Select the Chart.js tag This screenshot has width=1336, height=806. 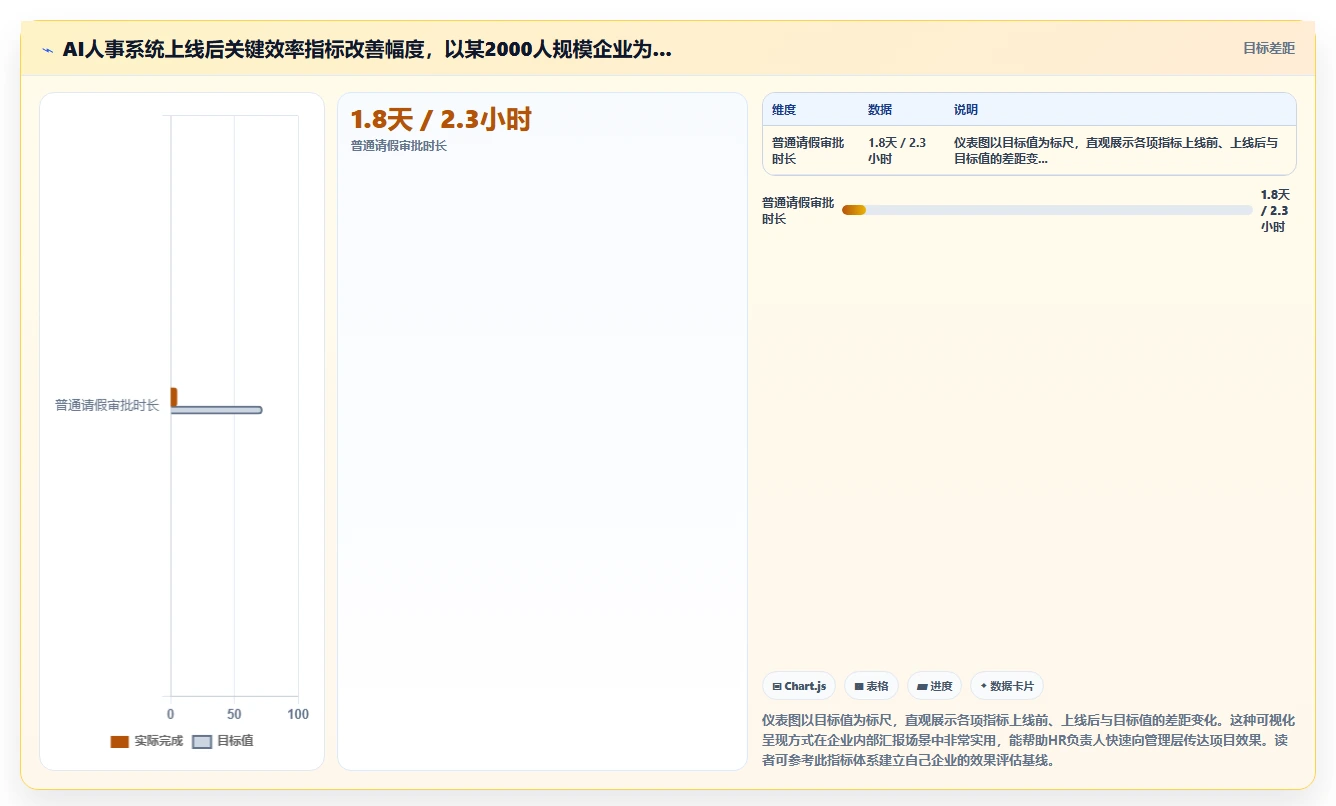(x=799, y=686)
